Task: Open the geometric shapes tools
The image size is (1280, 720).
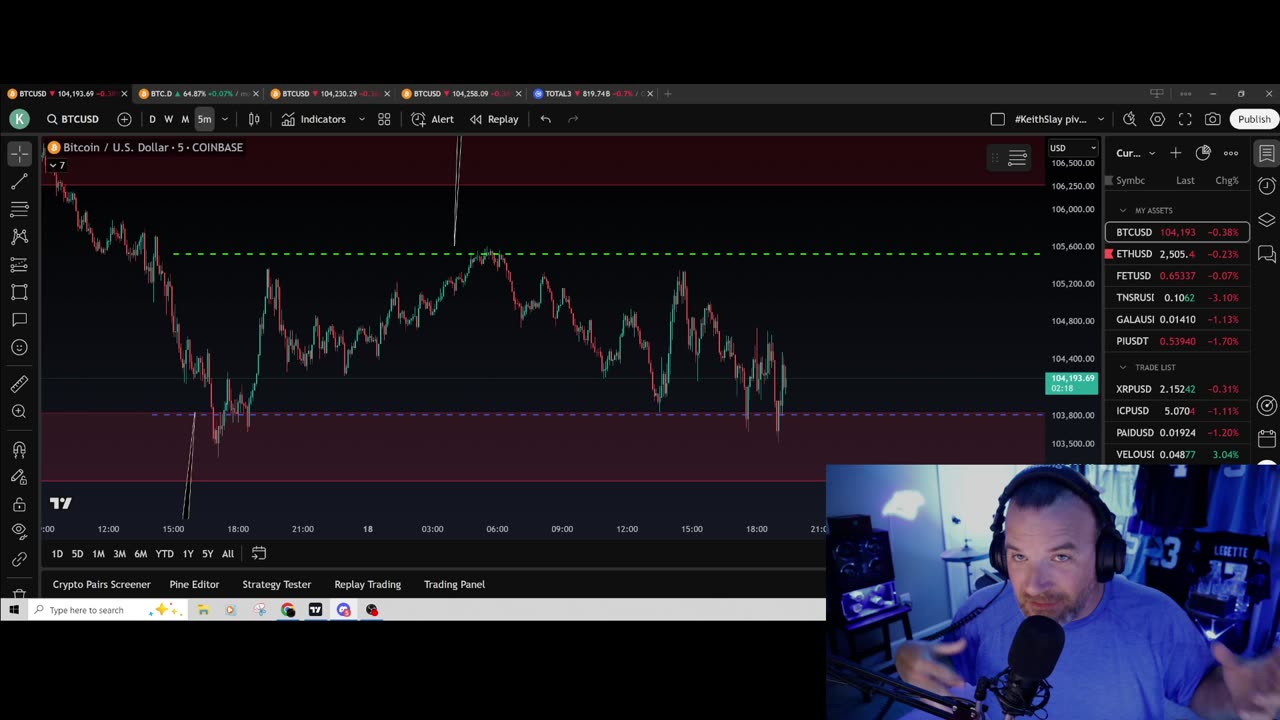Action: (19, 292)
